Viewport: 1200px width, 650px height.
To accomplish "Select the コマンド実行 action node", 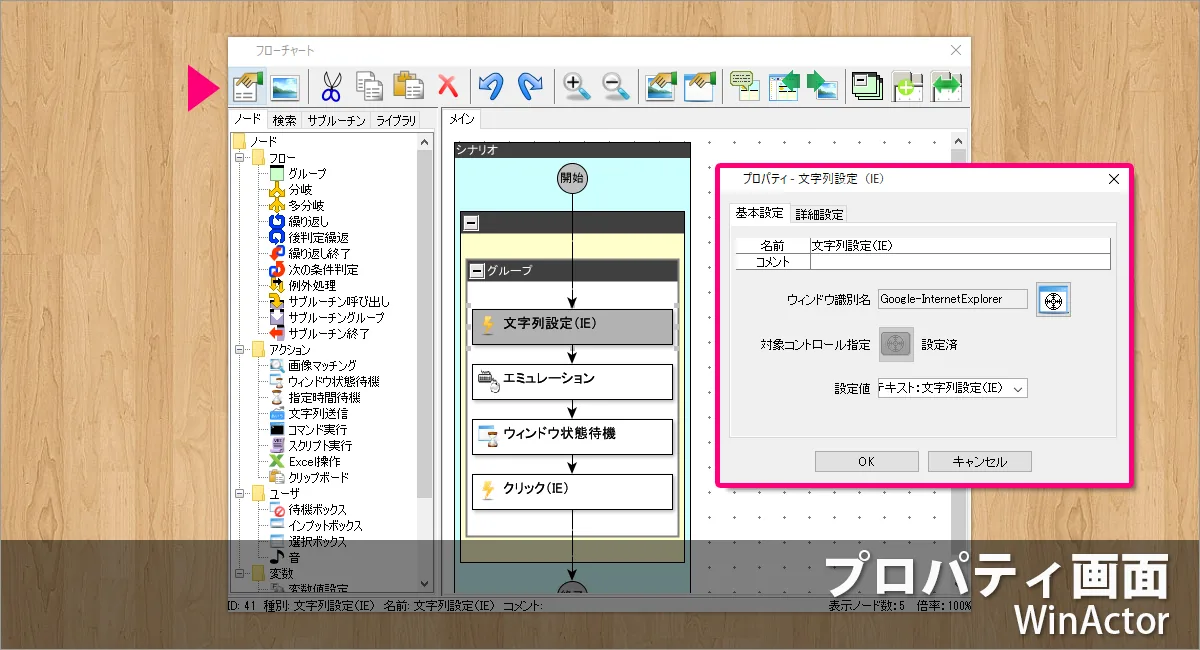I will (x=318, y=430).
